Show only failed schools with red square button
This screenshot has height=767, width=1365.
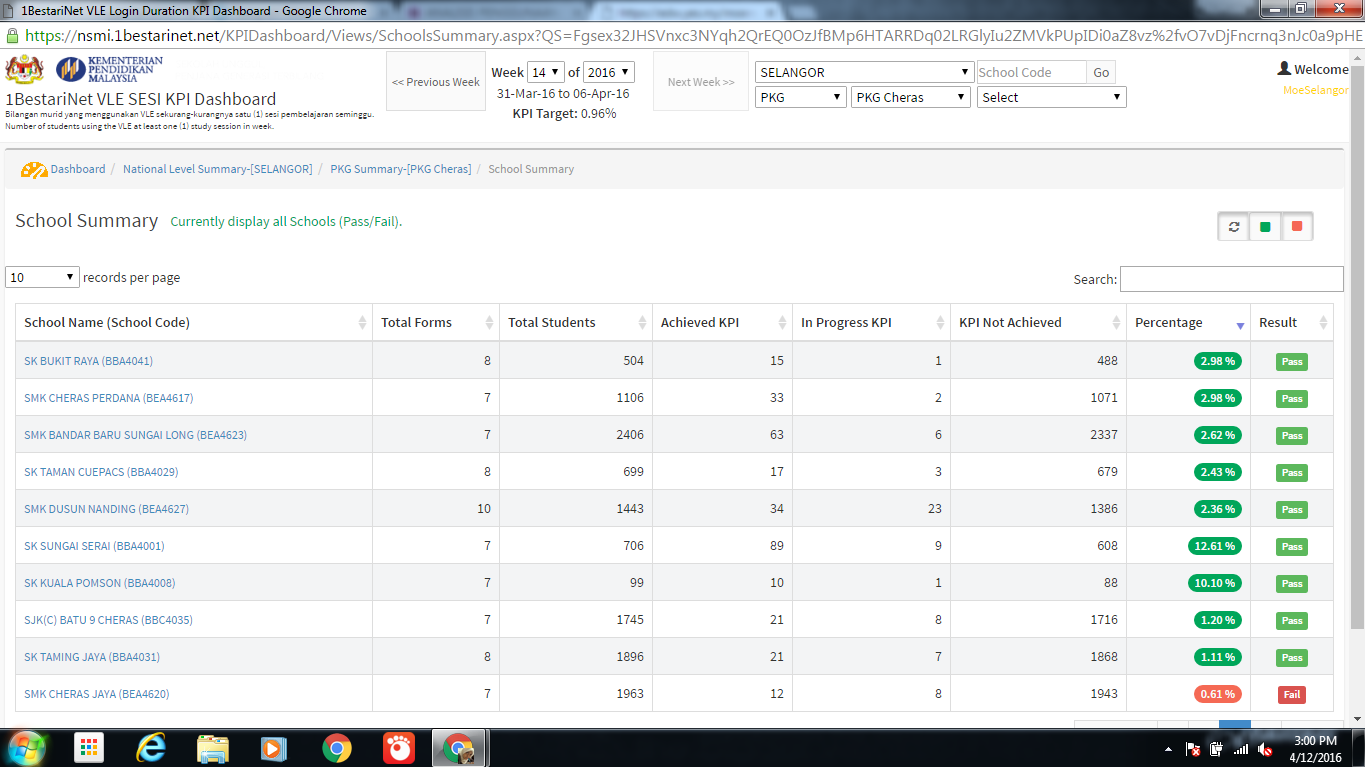[1297, 227]
